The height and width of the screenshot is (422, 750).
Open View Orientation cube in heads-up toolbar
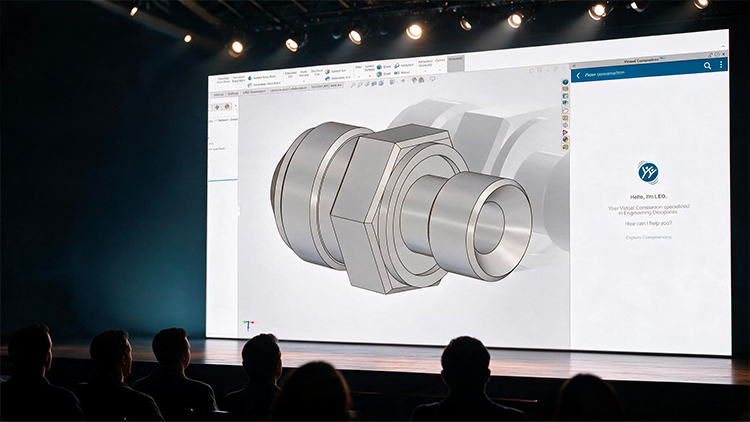click(x=381, y=83)
